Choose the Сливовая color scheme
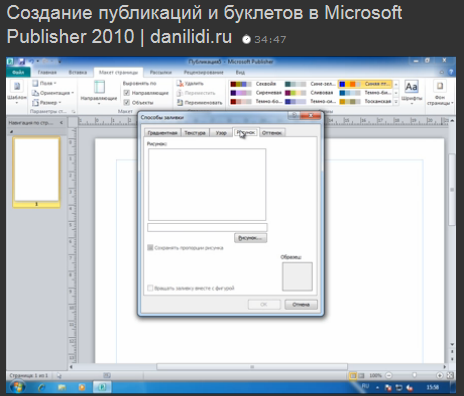The height and width of the screenshot is (396, 464). click(310, 93)
